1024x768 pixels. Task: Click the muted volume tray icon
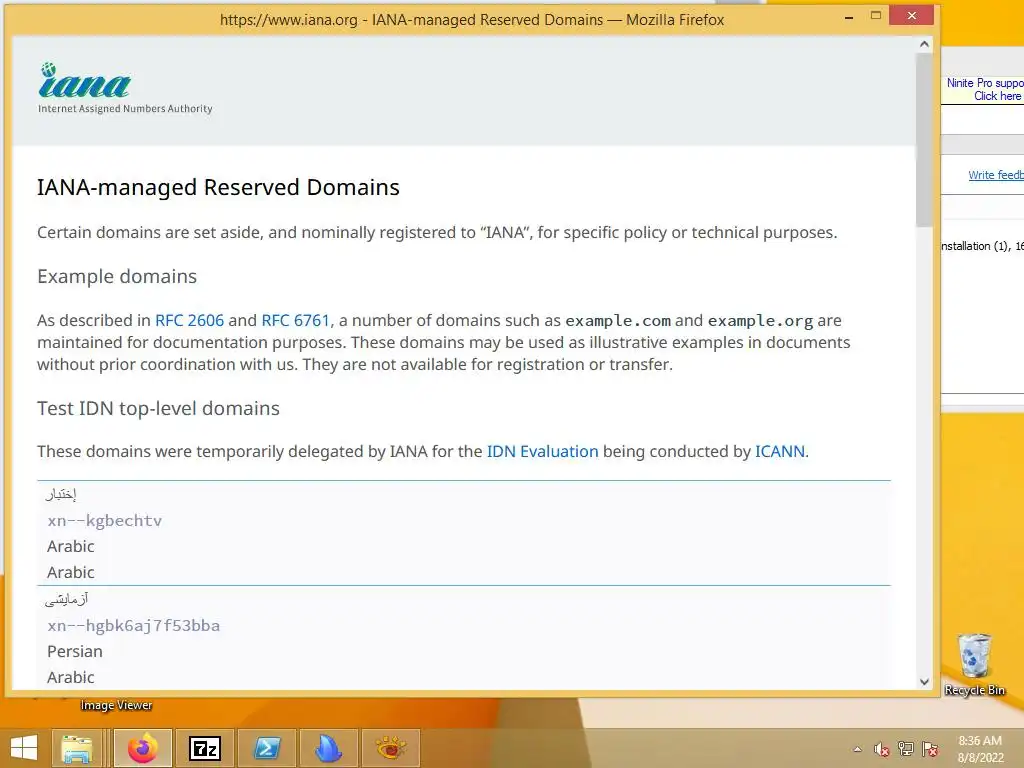[881, 749]
